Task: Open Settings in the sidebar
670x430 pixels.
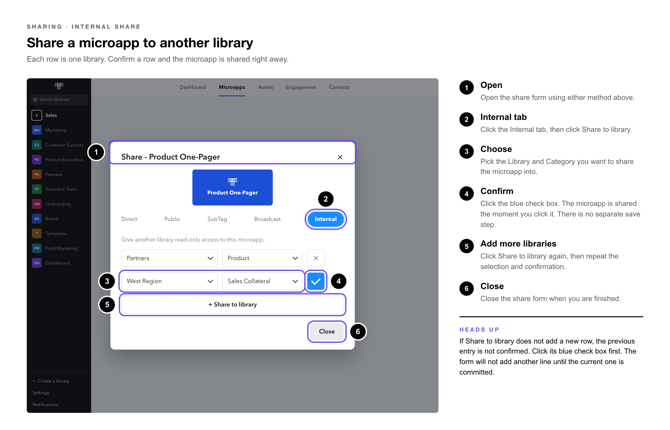Action: [41, 393]
